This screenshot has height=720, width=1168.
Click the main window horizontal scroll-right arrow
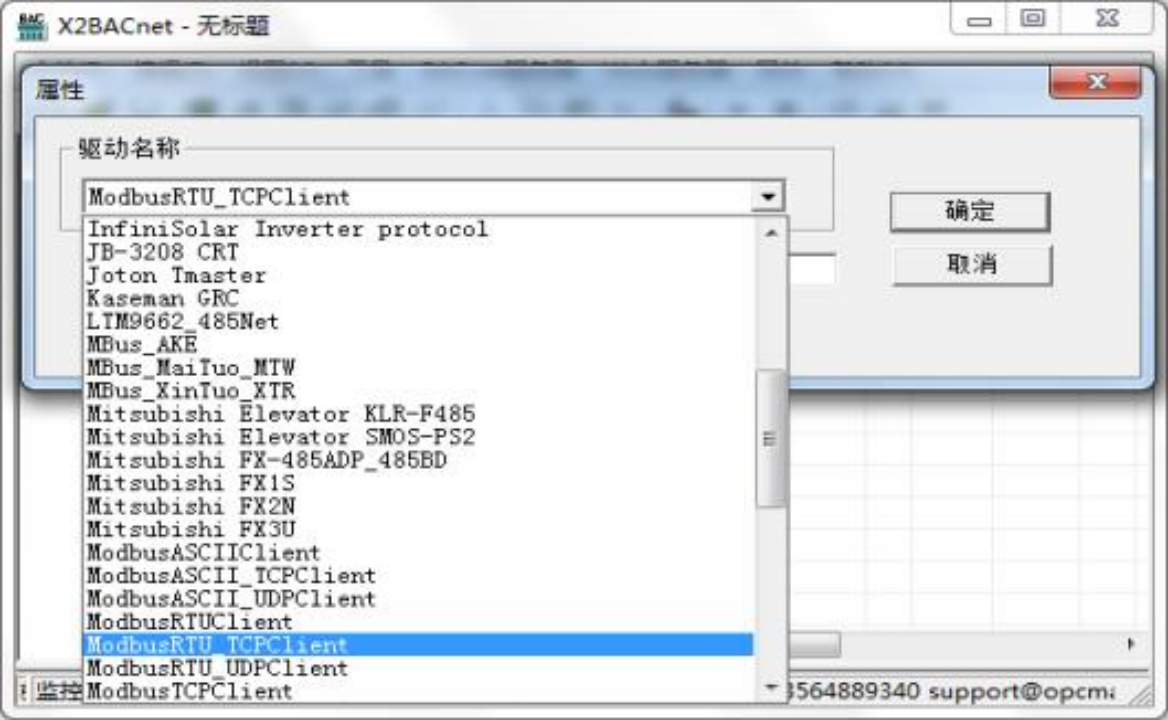coord(1131,644)
